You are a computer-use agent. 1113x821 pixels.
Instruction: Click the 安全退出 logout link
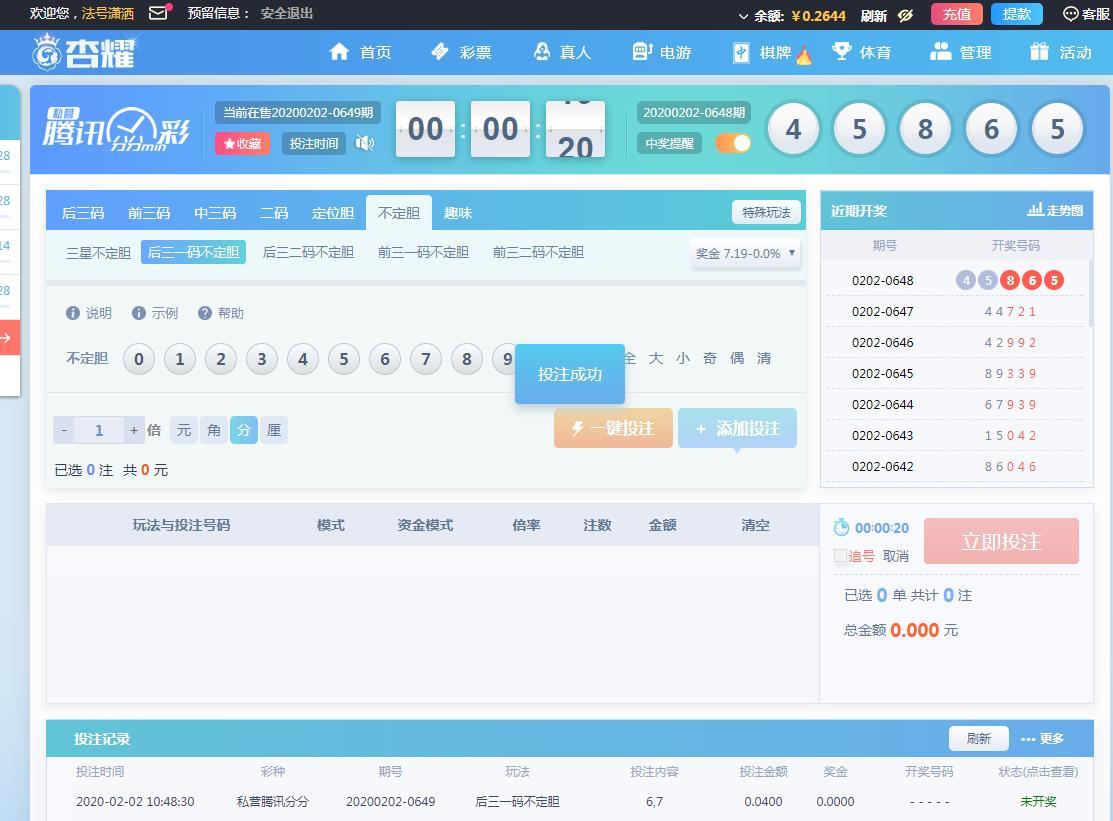287,13
